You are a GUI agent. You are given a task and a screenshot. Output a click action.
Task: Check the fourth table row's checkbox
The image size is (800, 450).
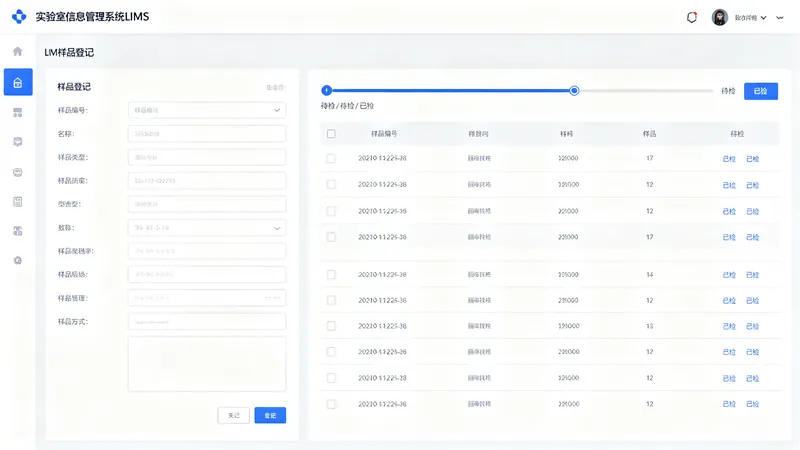click(331, 237)
